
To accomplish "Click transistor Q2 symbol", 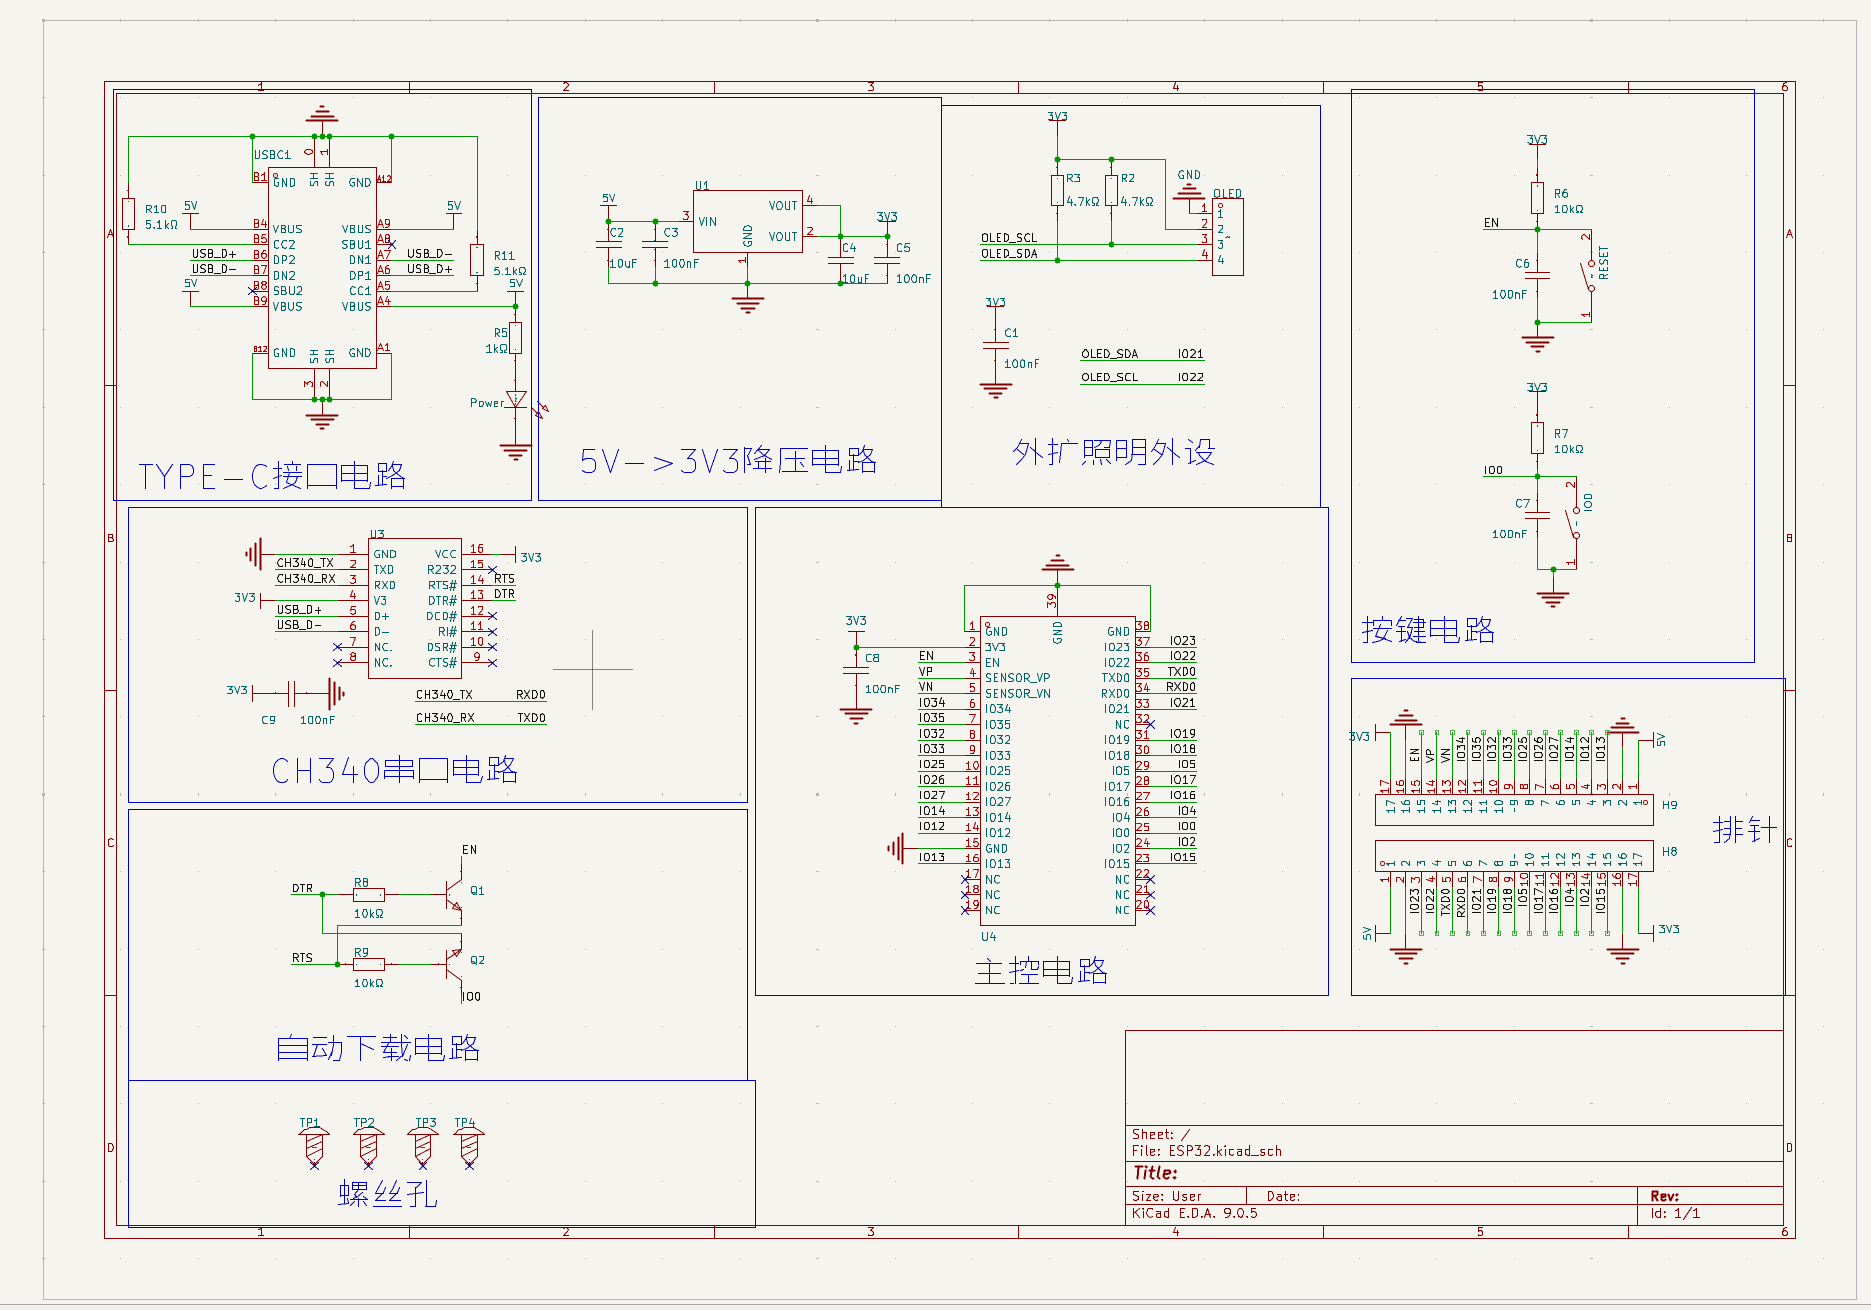I will tap(454, 963).
